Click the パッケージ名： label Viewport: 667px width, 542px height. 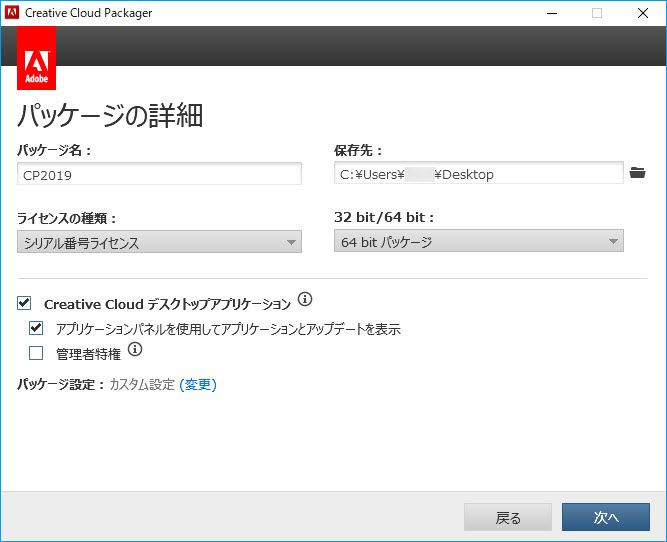coord(54,150)
